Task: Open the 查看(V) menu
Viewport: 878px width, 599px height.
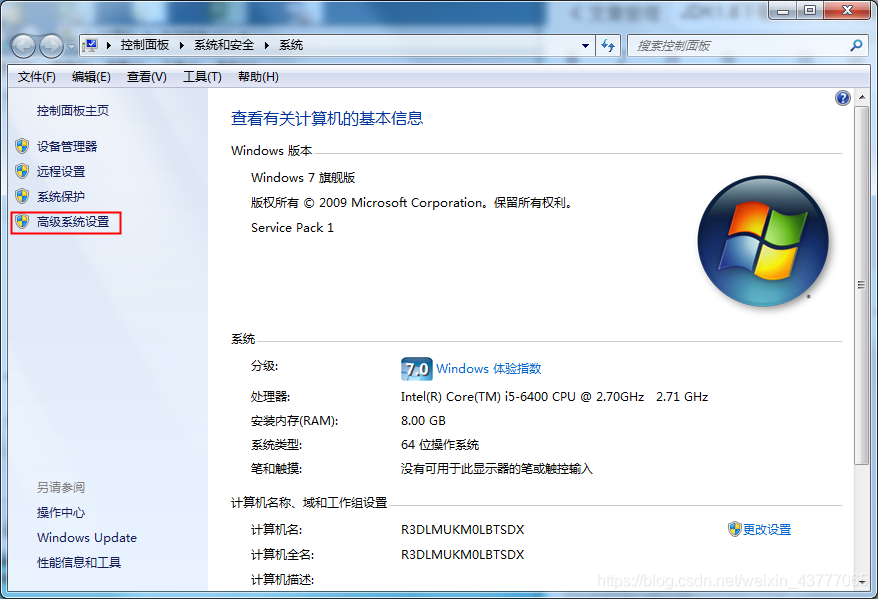Action: [x=147, y=77]
